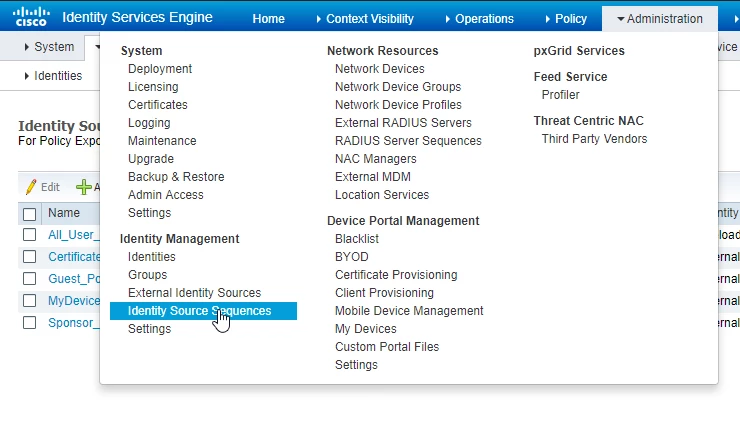Open Deployment under System
The image size is (740, 445).
[x=160, y=69]
